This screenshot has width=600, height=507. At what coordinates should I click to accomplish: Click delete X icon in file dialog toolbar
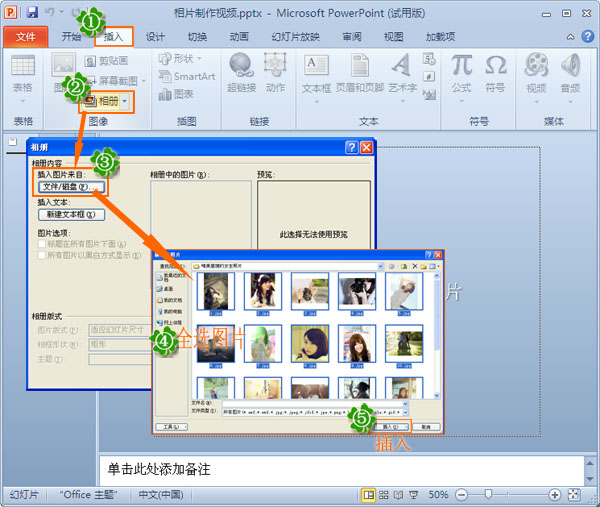click(x=414, y=266)
